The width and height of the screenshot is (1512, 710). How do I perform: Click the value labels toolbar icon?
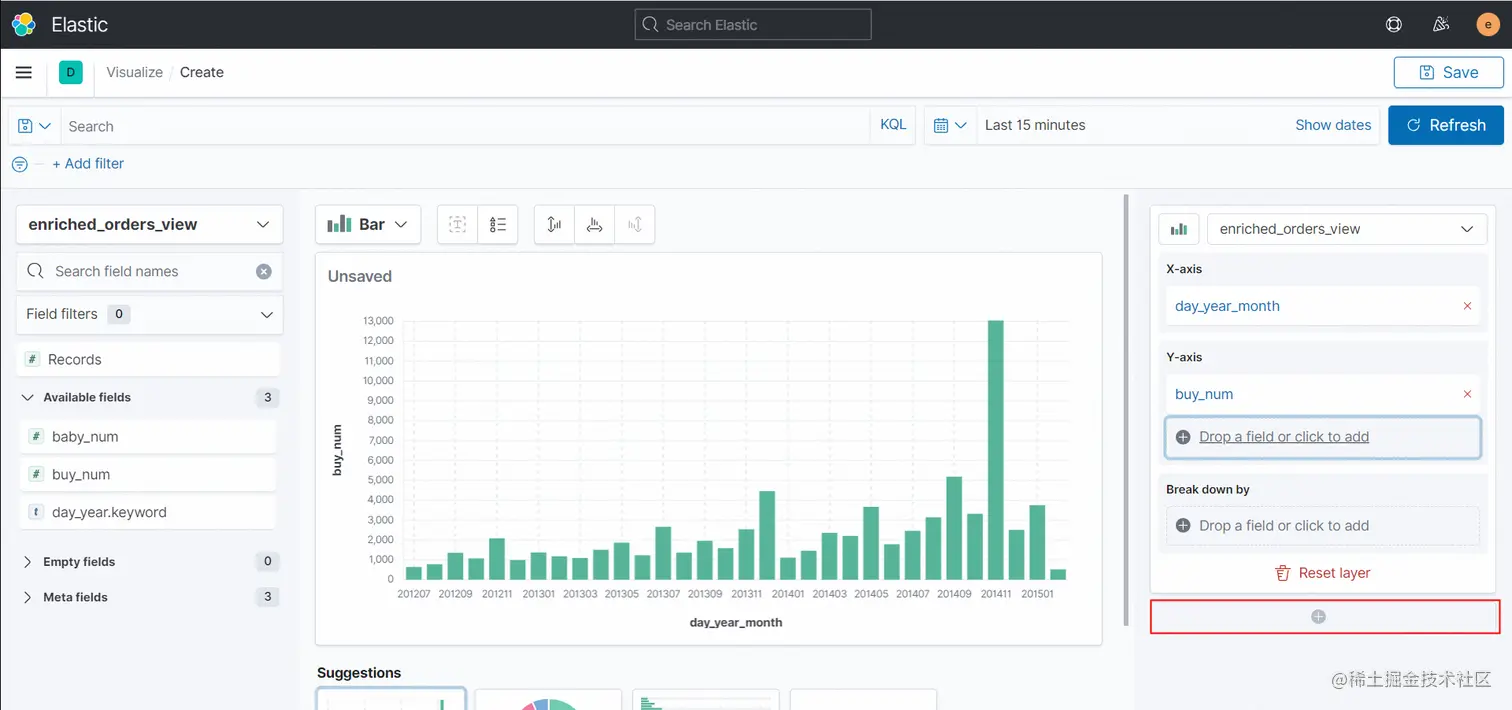[x=457, y=224]
